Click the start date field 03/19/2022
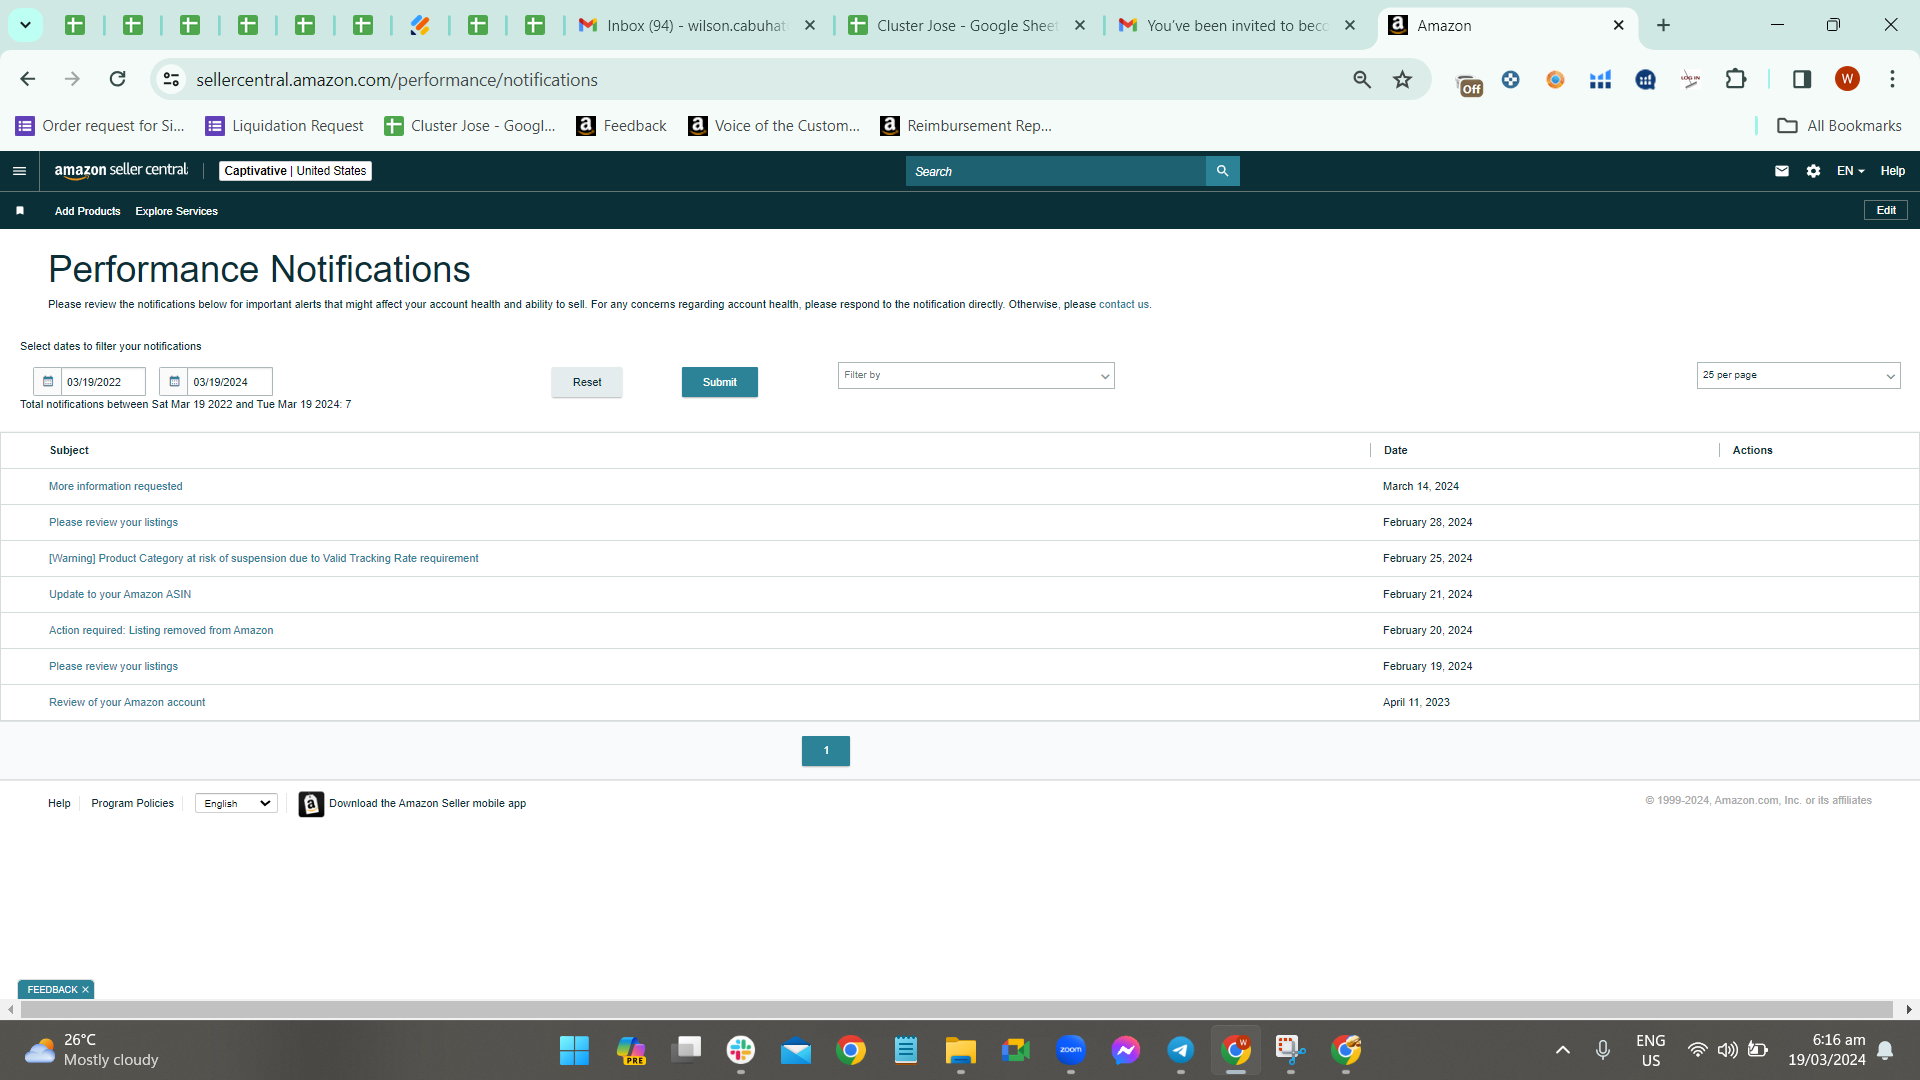1920x1080 pixels. pyautogui.click(x=103, y=382)
